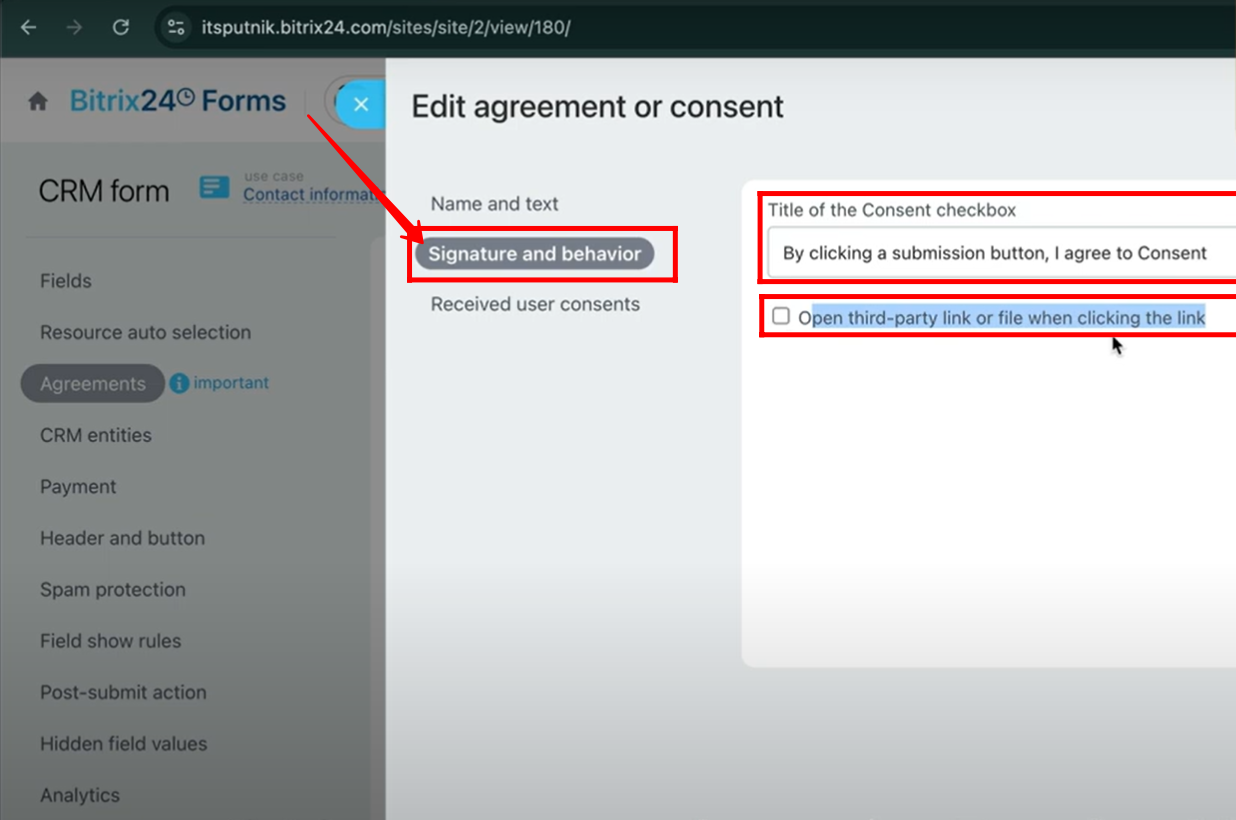Image resolution: width=1236 pixels, height=820 pixels.
Task: Open the Fields settings item
Action: (66, 281)
